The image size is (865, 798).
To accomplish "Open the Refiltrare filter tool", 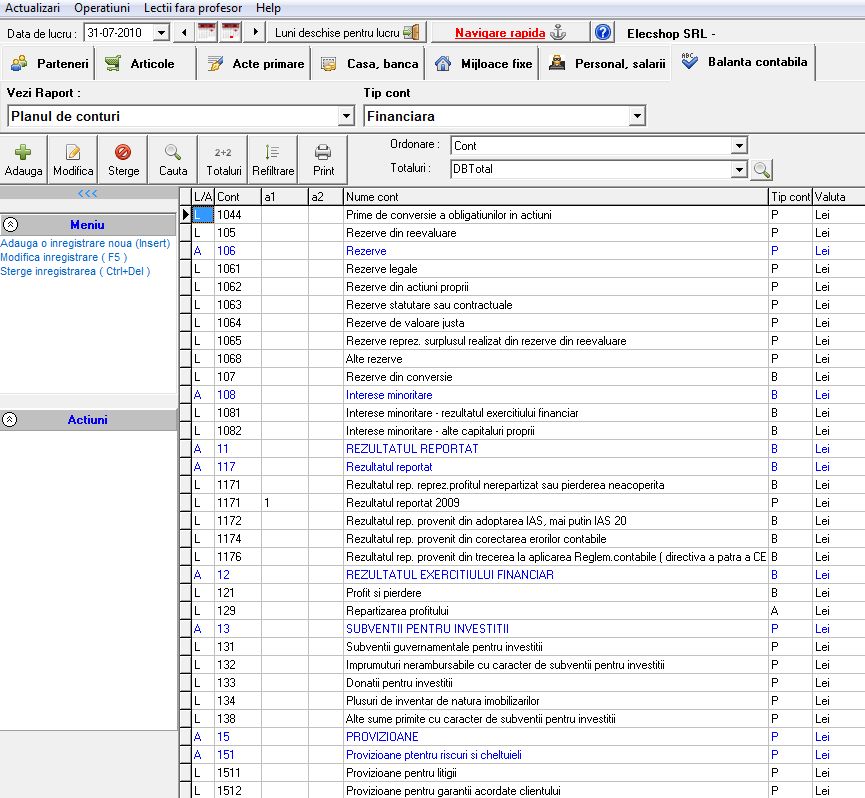I will 273,159.
